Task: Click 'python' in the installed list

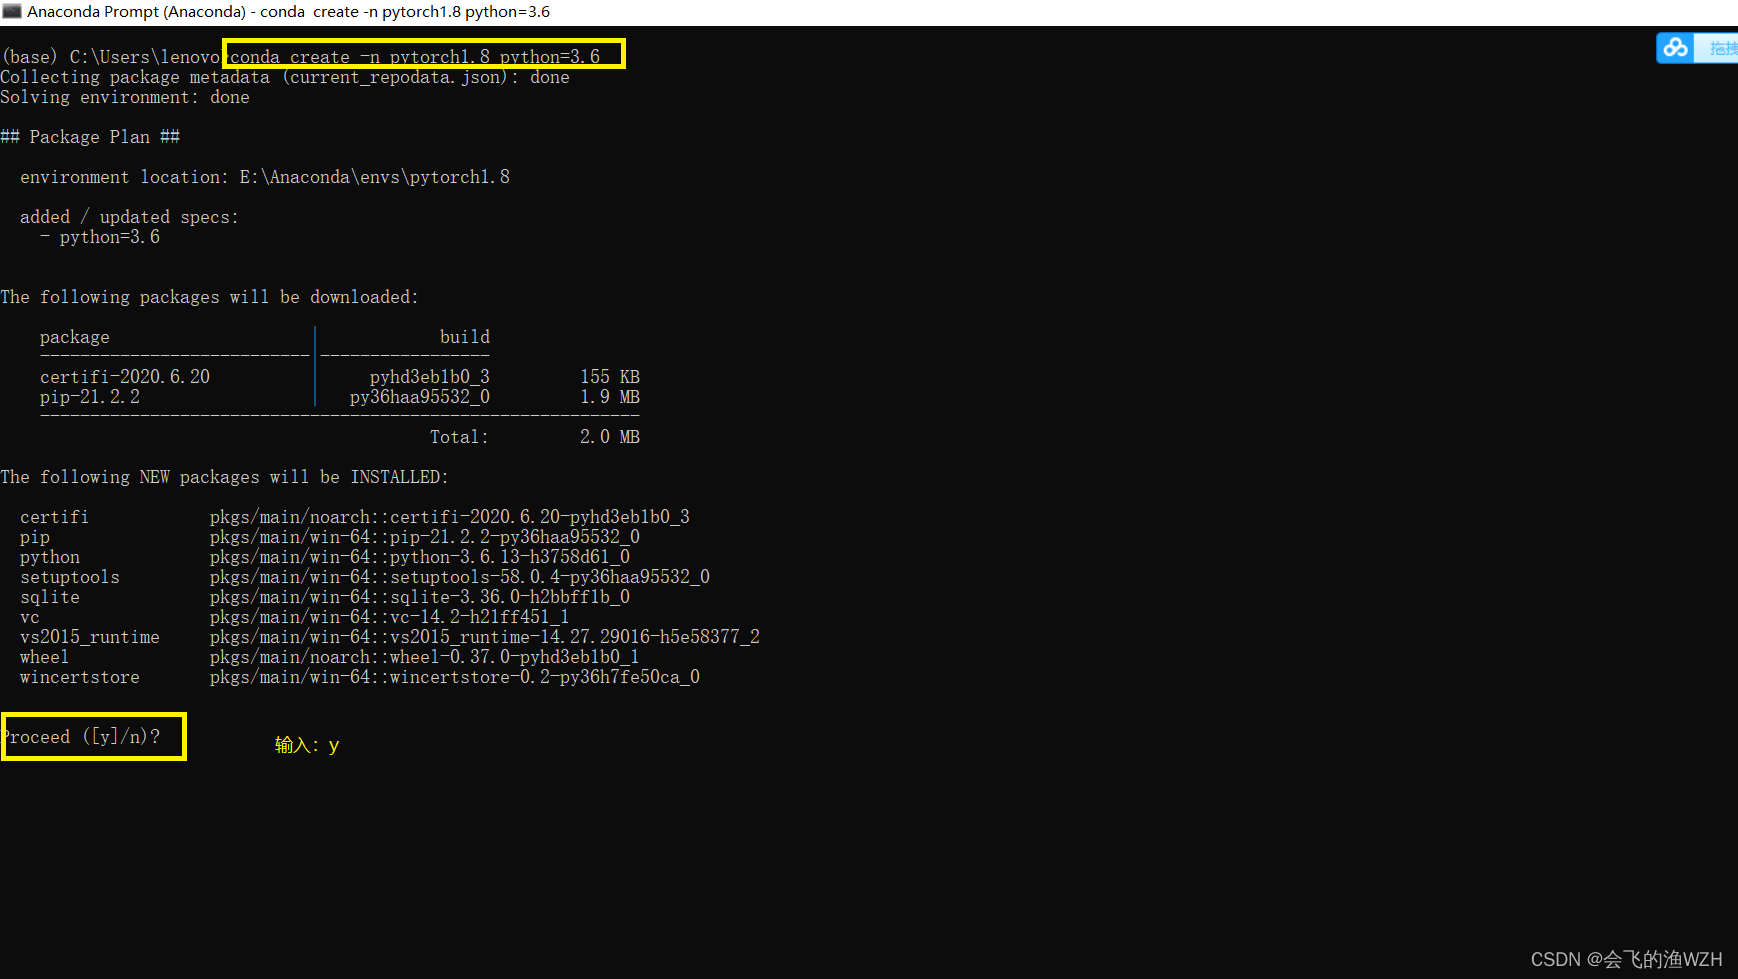Action: [x=50, y=557]
